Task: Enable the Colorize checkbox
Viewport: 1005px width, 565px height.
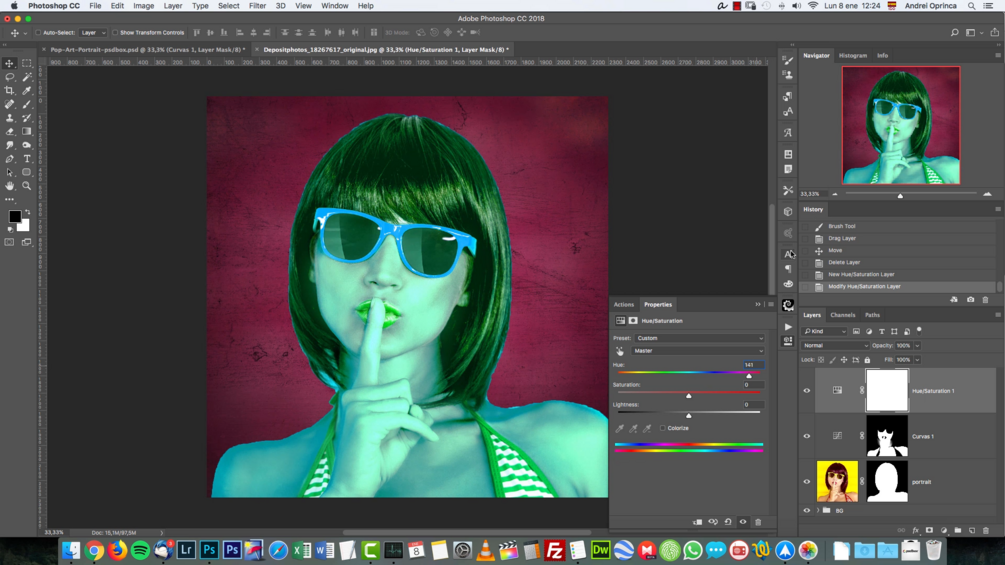Action: pos(662,428)
